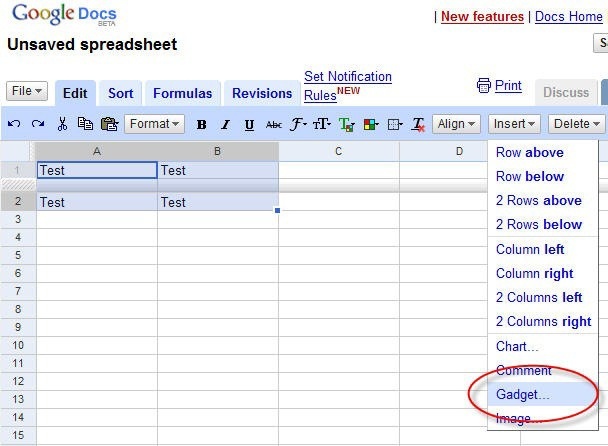Paste with clipboard icon
The image size is (608, 446).
point(109,124)
